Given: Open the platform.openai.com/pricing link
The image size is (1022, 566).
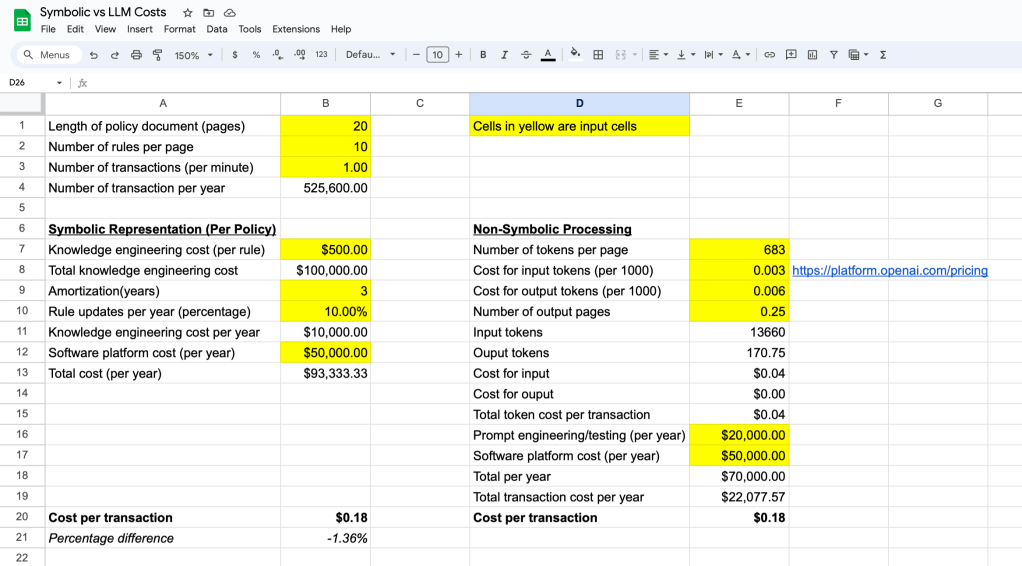Looking at the screenshot, I should [889, 271].
